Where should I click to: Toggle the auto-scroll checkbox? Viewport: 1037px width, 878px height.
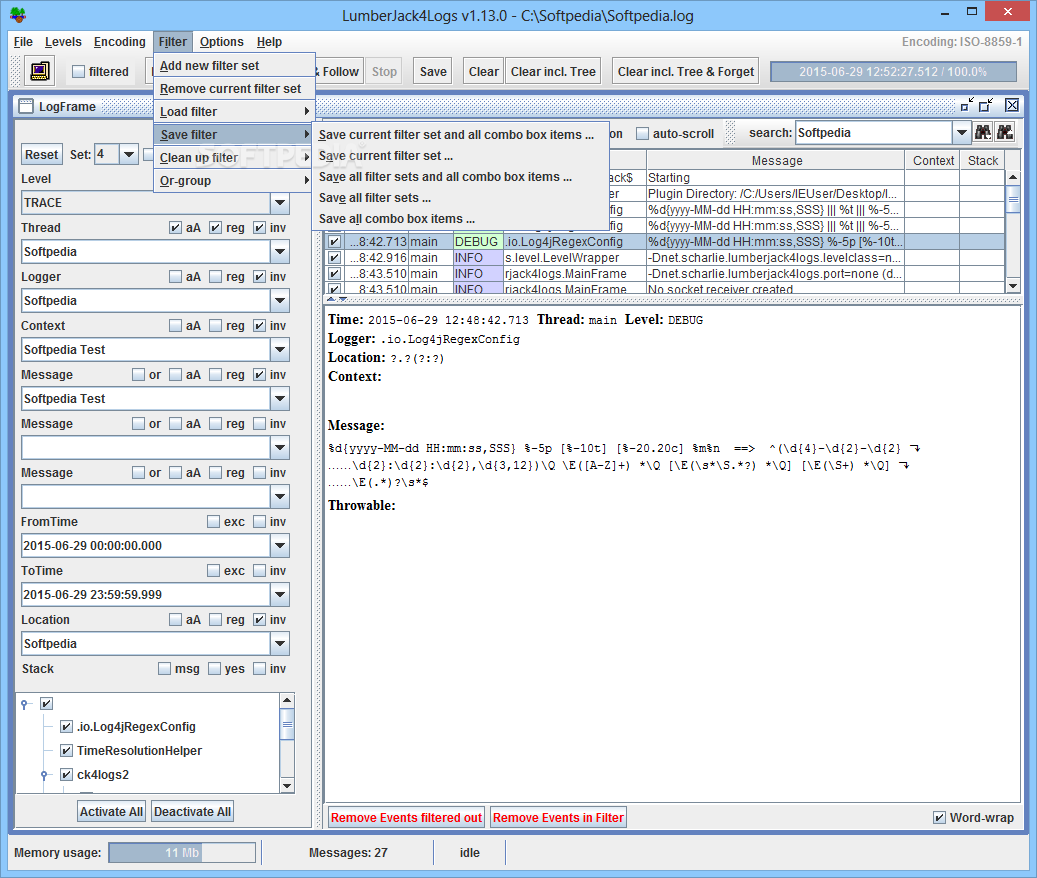point(642,134)
